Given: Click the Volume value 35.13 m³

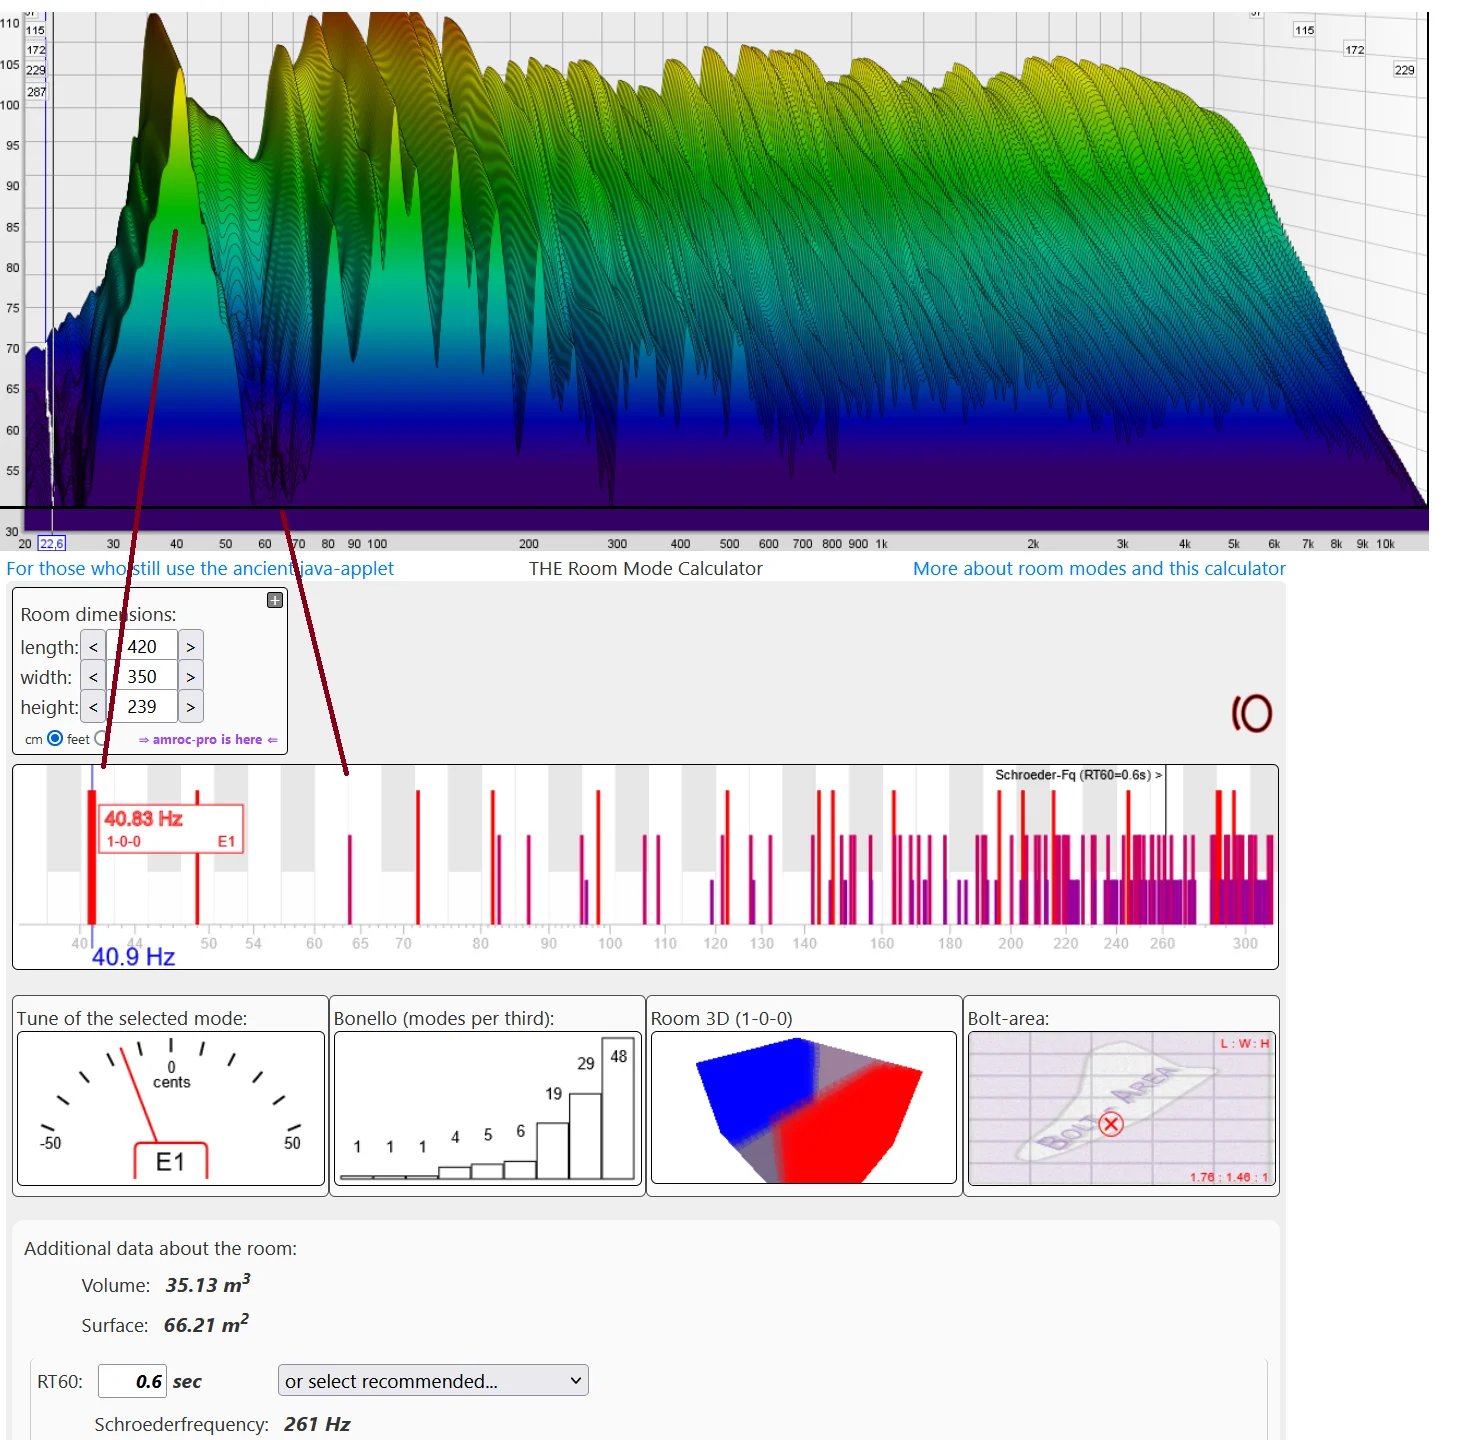Looking at the screenshot, I should (x=208, y=1284).
